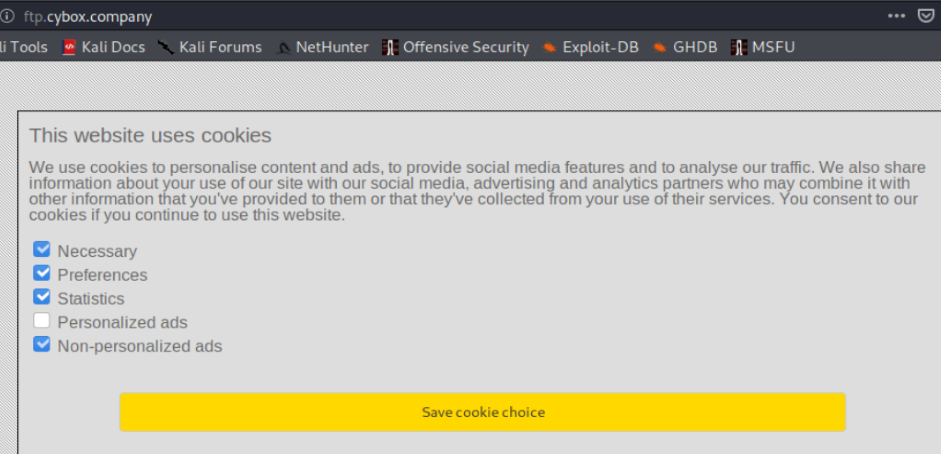Enable the Personalized ads checkbox
941x454 pixels.
coord(41,321)
